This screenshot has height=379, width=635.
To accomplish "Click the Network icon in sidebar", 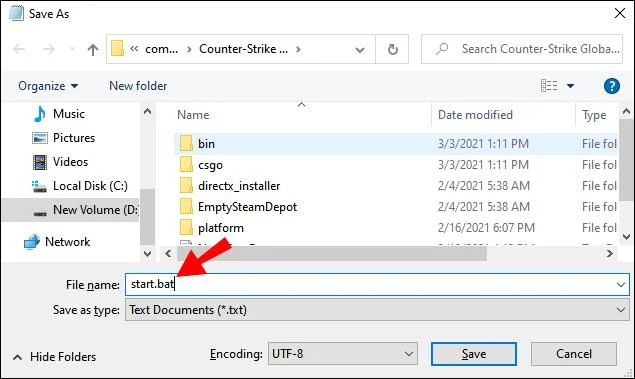I will tap(32, 242).
